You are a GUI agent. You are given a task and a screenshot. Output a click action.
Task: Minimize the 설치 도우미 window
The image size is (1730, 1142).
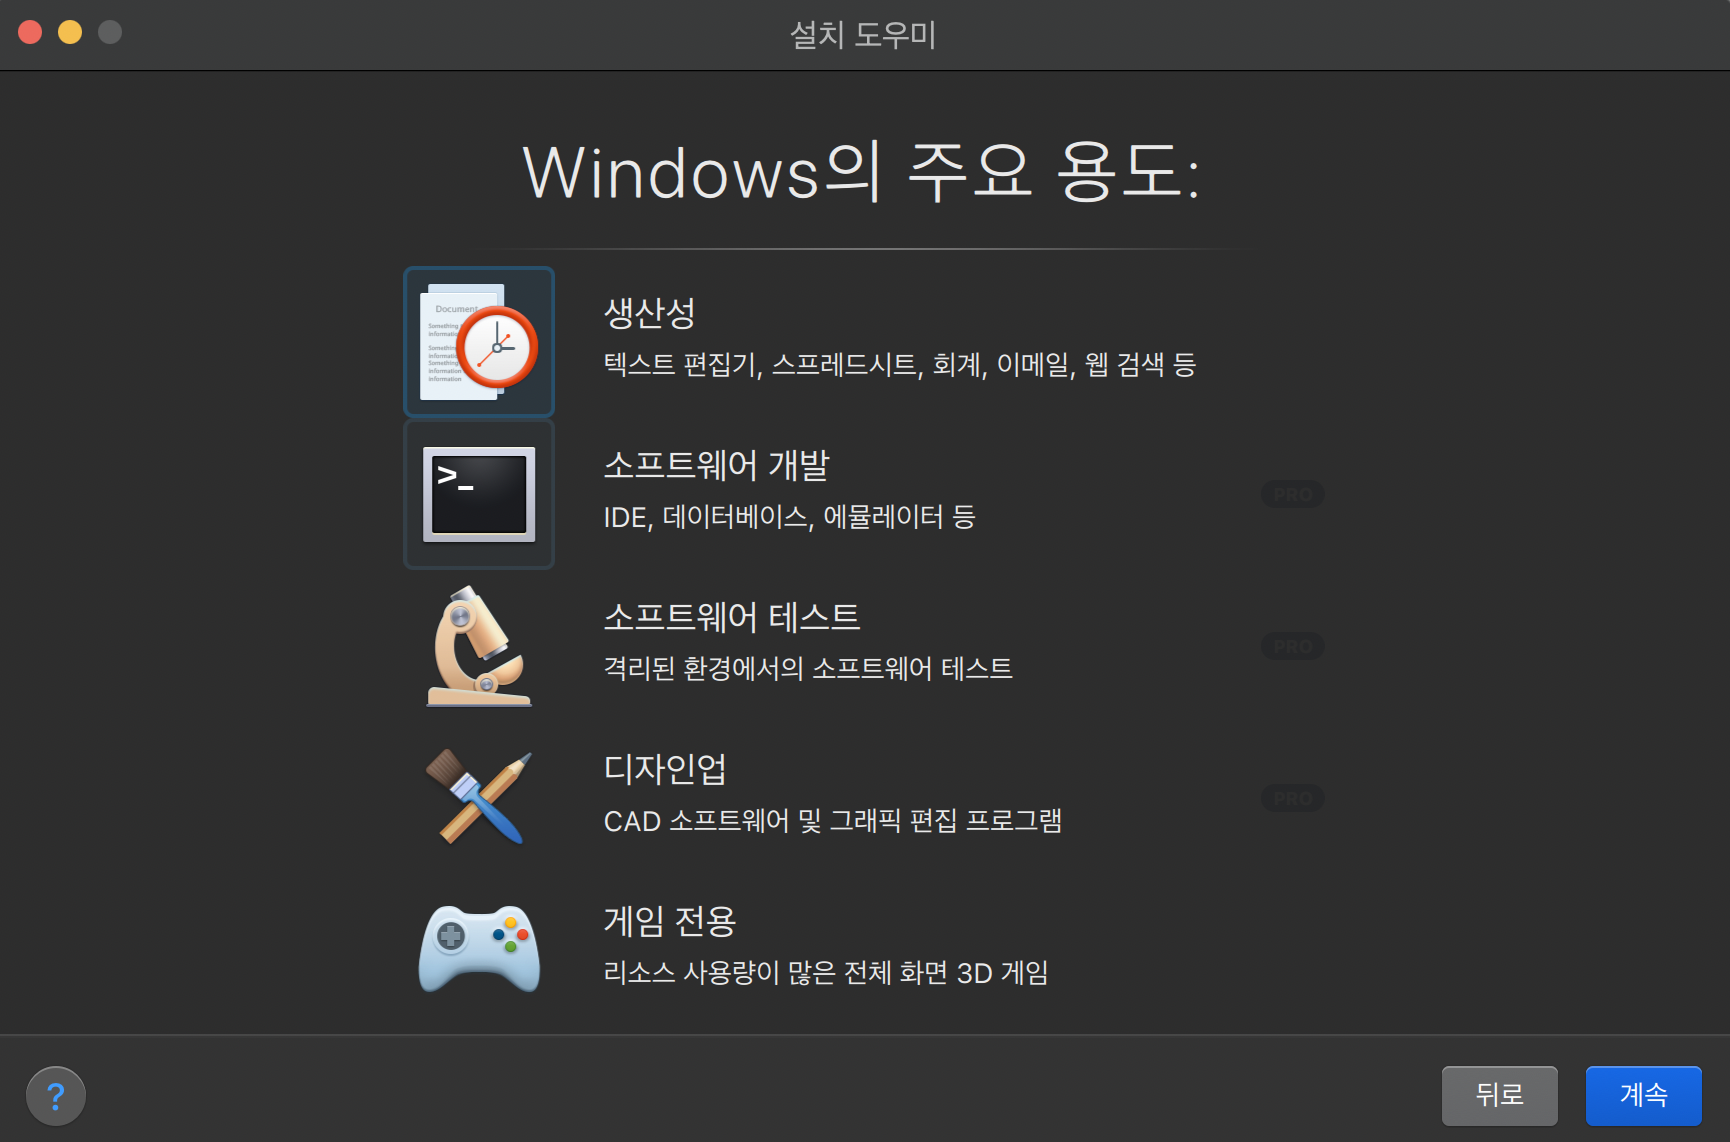(x=70, y=33)
